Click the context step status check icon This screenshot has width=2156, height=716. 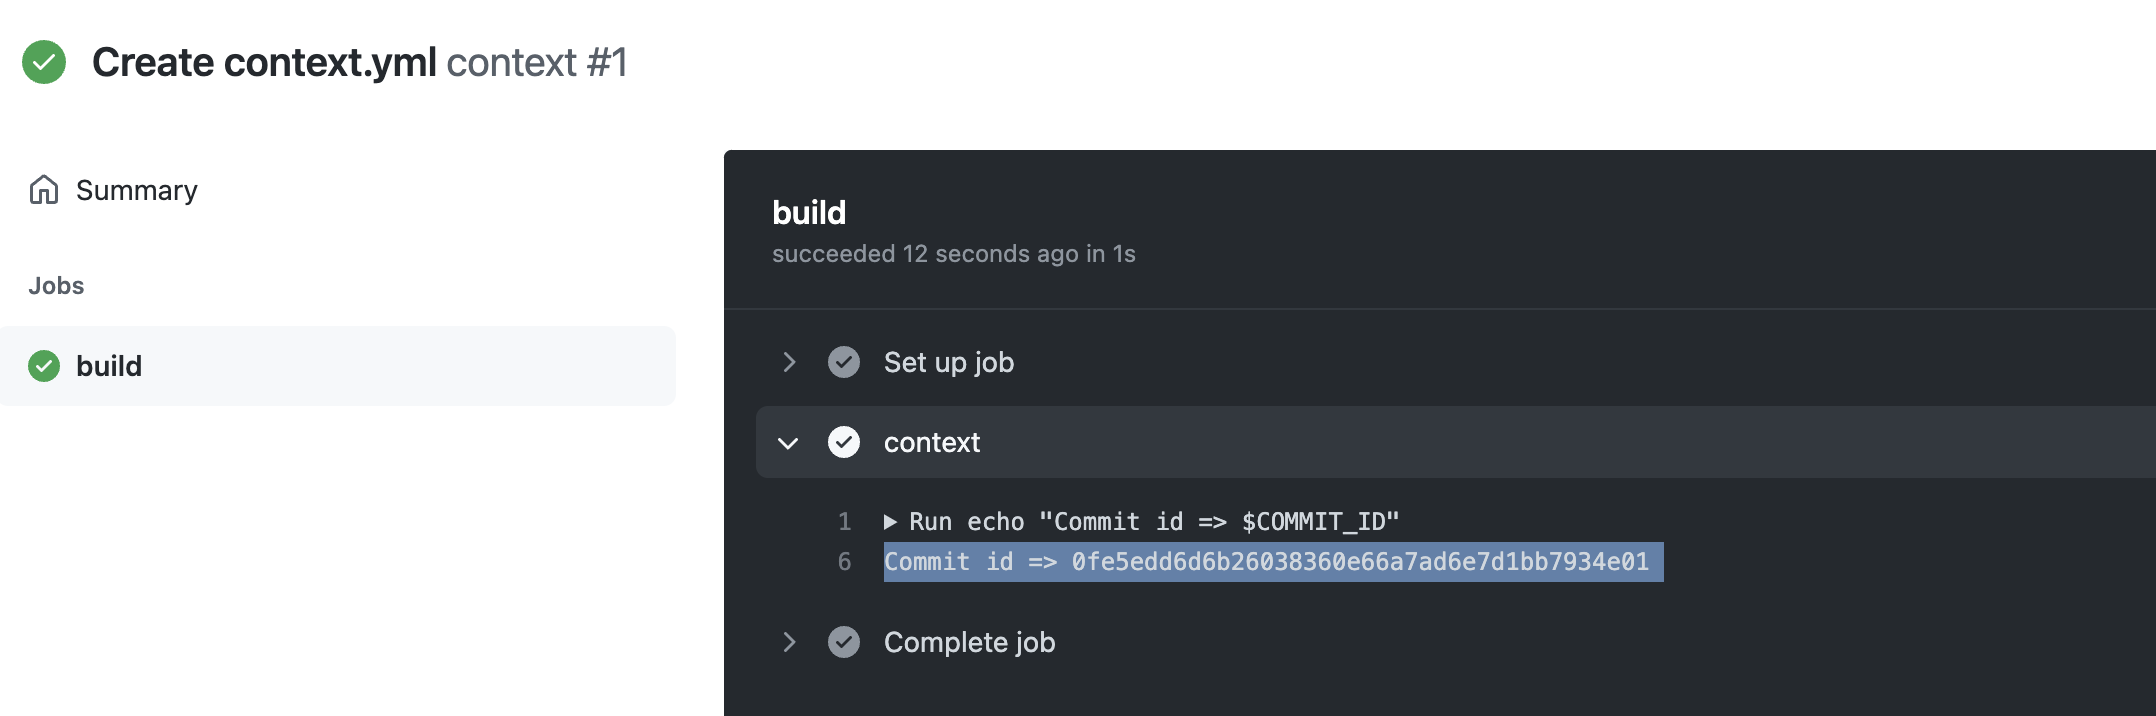point(844,442)
